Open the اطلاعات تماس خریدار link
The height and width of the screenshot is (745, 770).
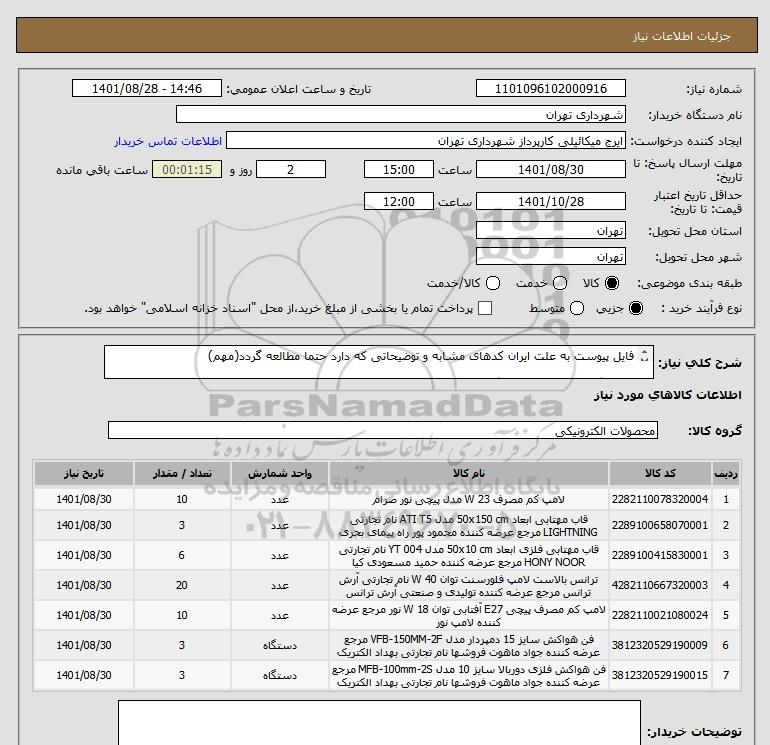click(168, 141)
